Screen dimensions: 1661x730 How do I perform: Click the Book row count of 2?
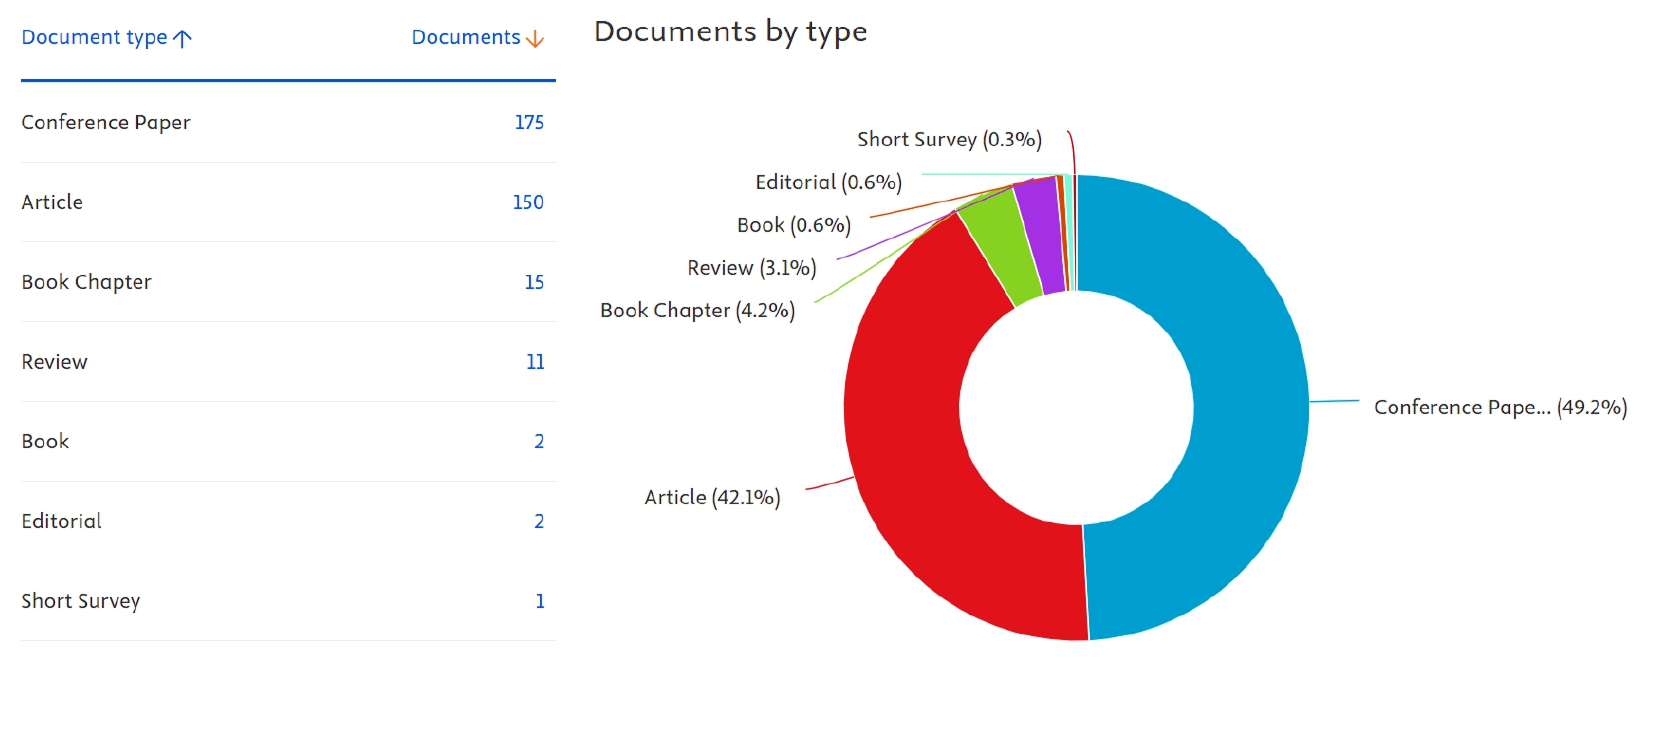(x=539, y=441)
